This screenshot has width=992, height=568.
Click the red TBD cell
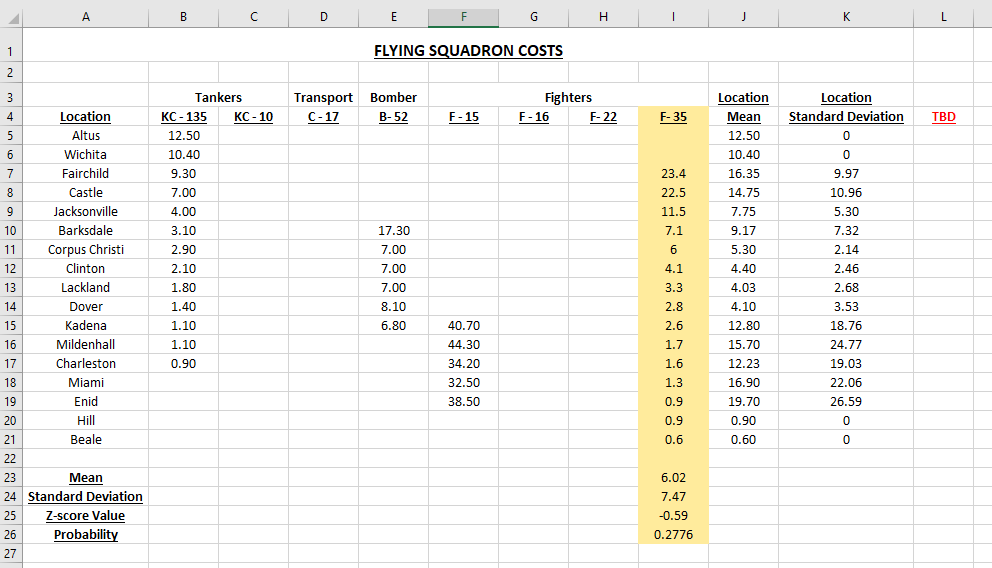tap(943, 116)
